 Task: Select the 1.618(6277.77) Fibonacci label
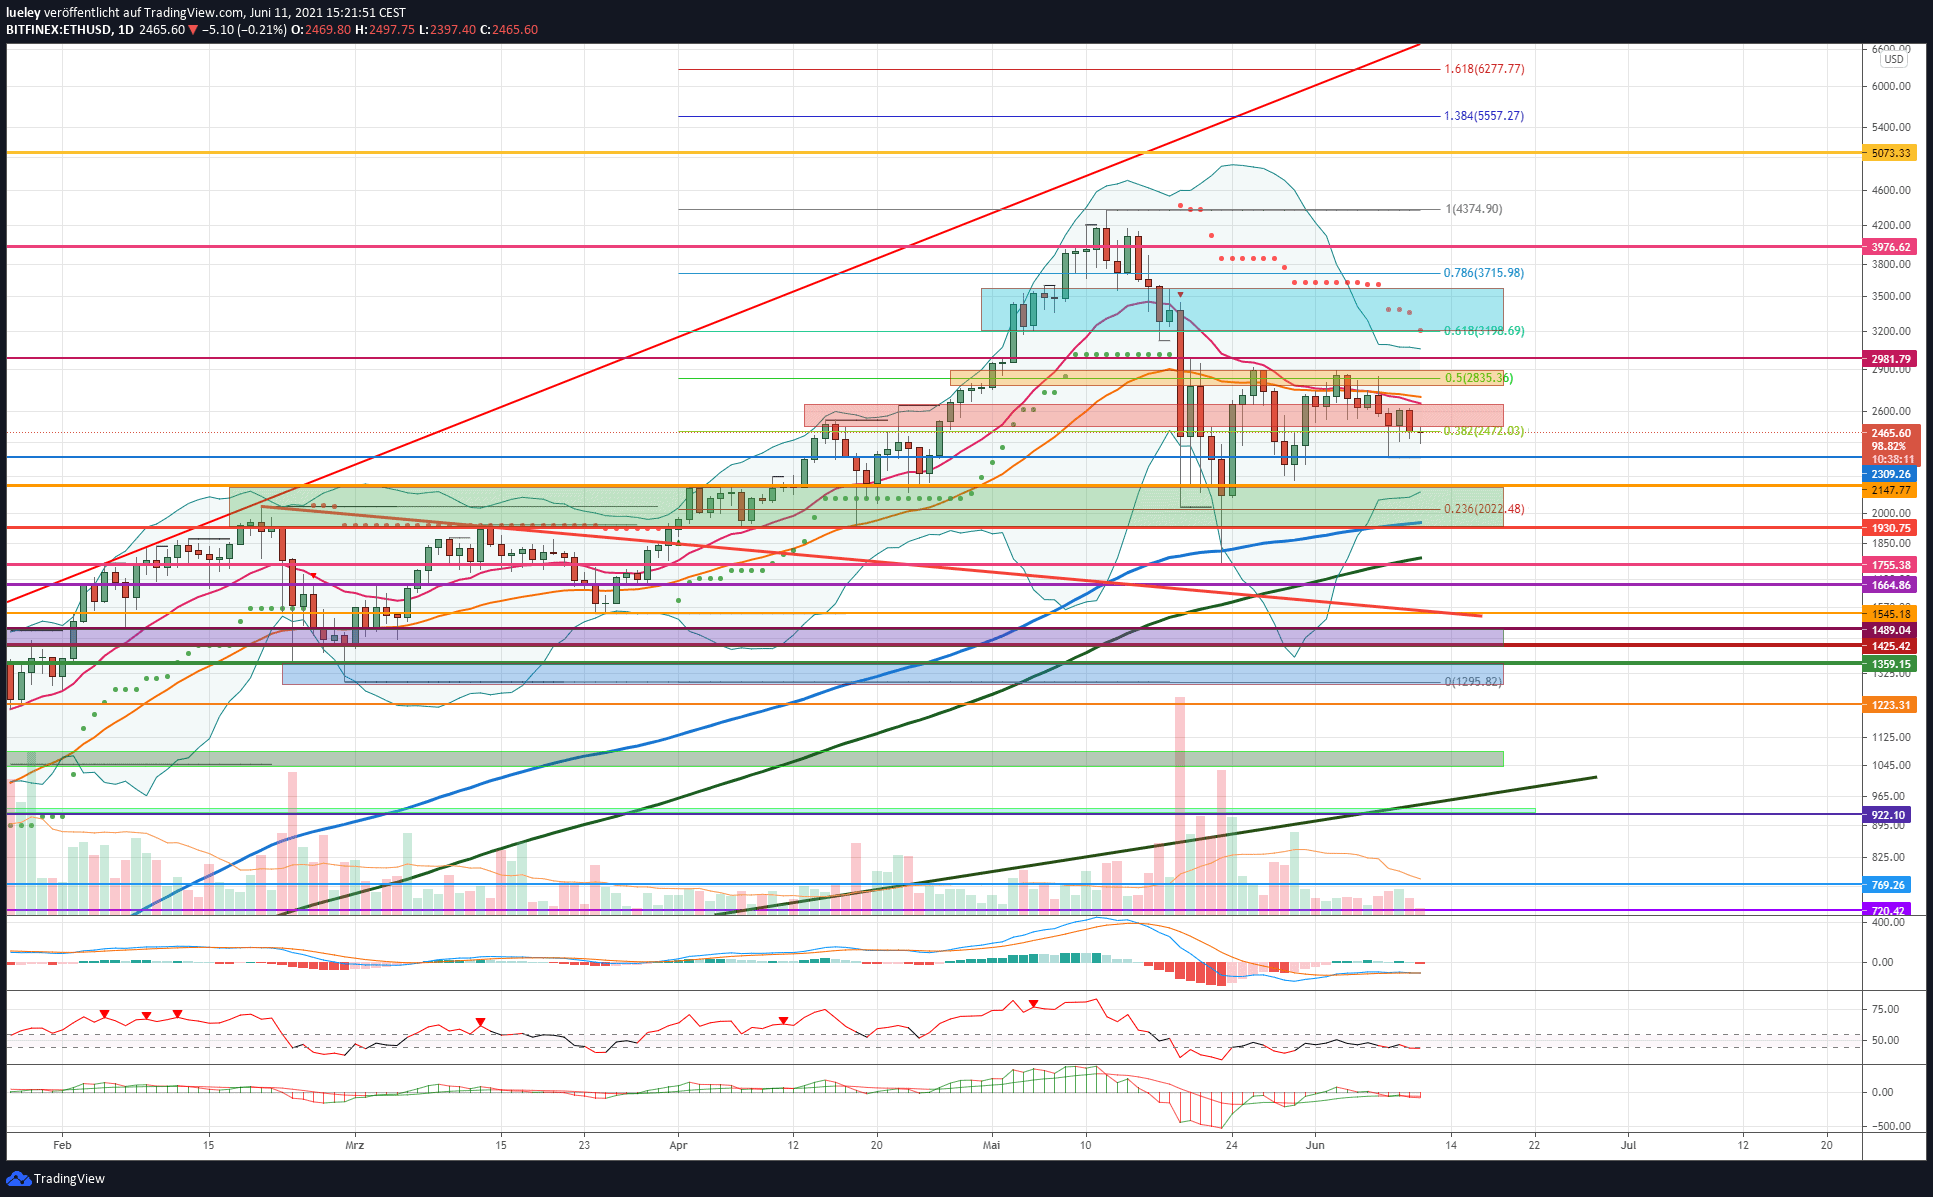(1484, 69)
